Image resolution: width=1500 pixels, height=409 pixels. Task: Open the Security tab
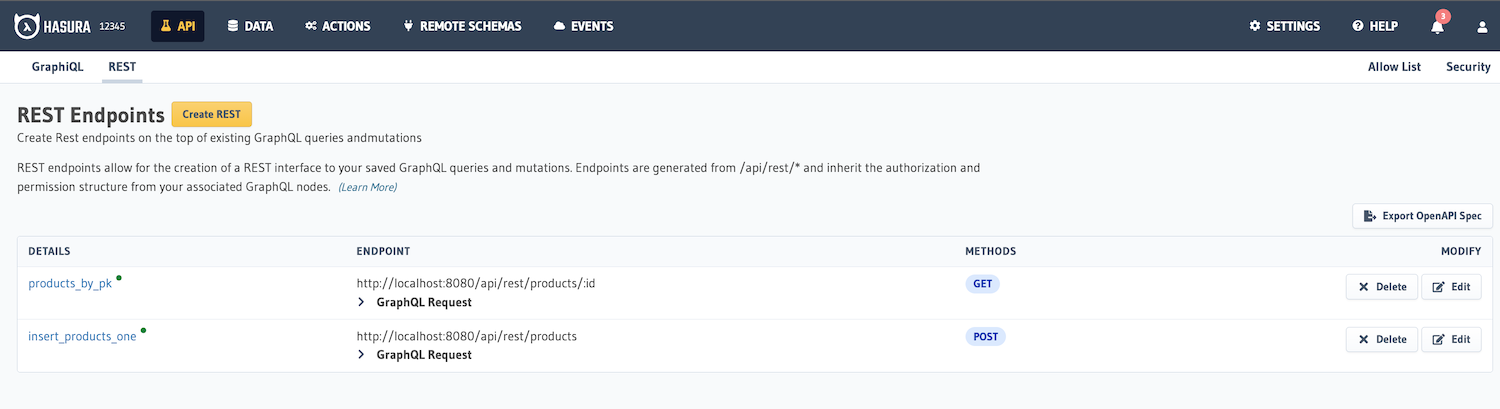1468,67
